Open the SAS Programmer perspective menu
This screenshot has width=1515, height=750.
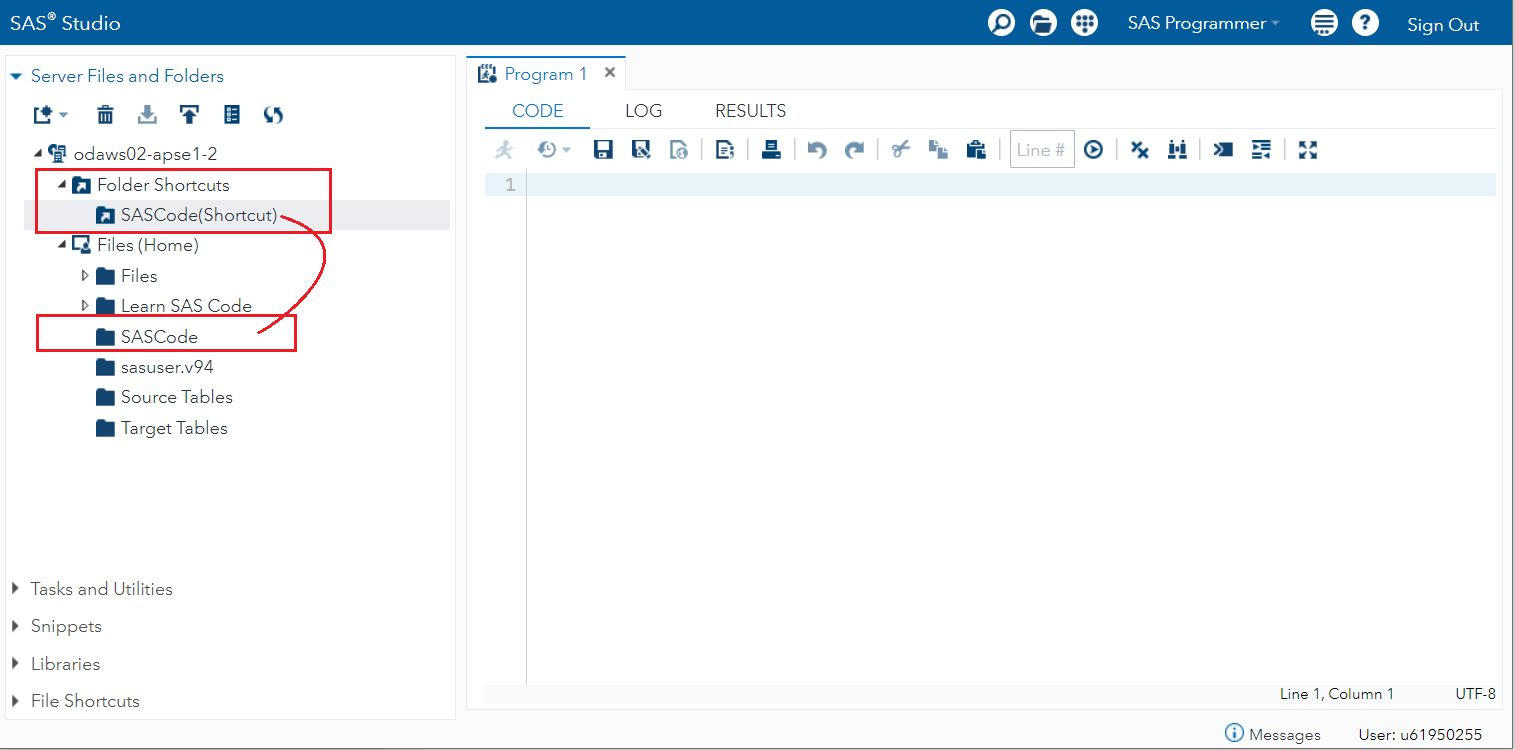click(x=1202, y=22)
